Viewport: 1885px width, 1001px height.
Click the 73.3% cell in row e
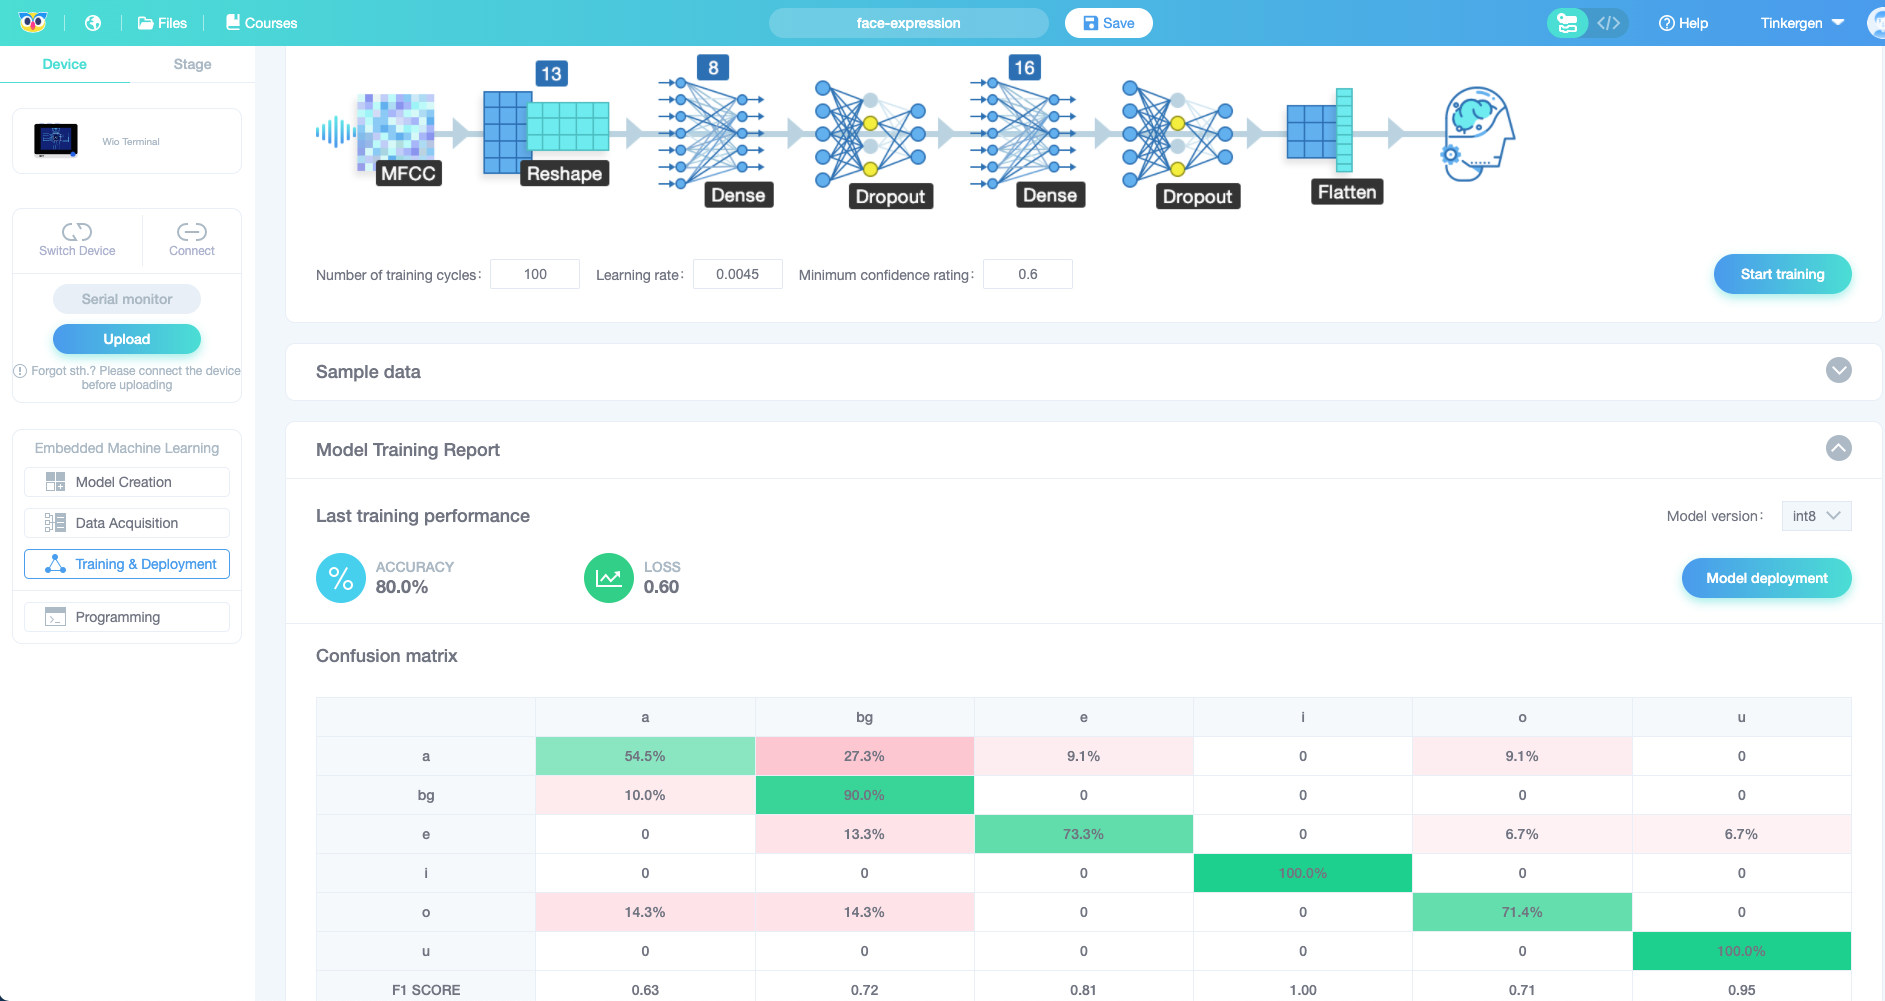[x=1084, y=834]
